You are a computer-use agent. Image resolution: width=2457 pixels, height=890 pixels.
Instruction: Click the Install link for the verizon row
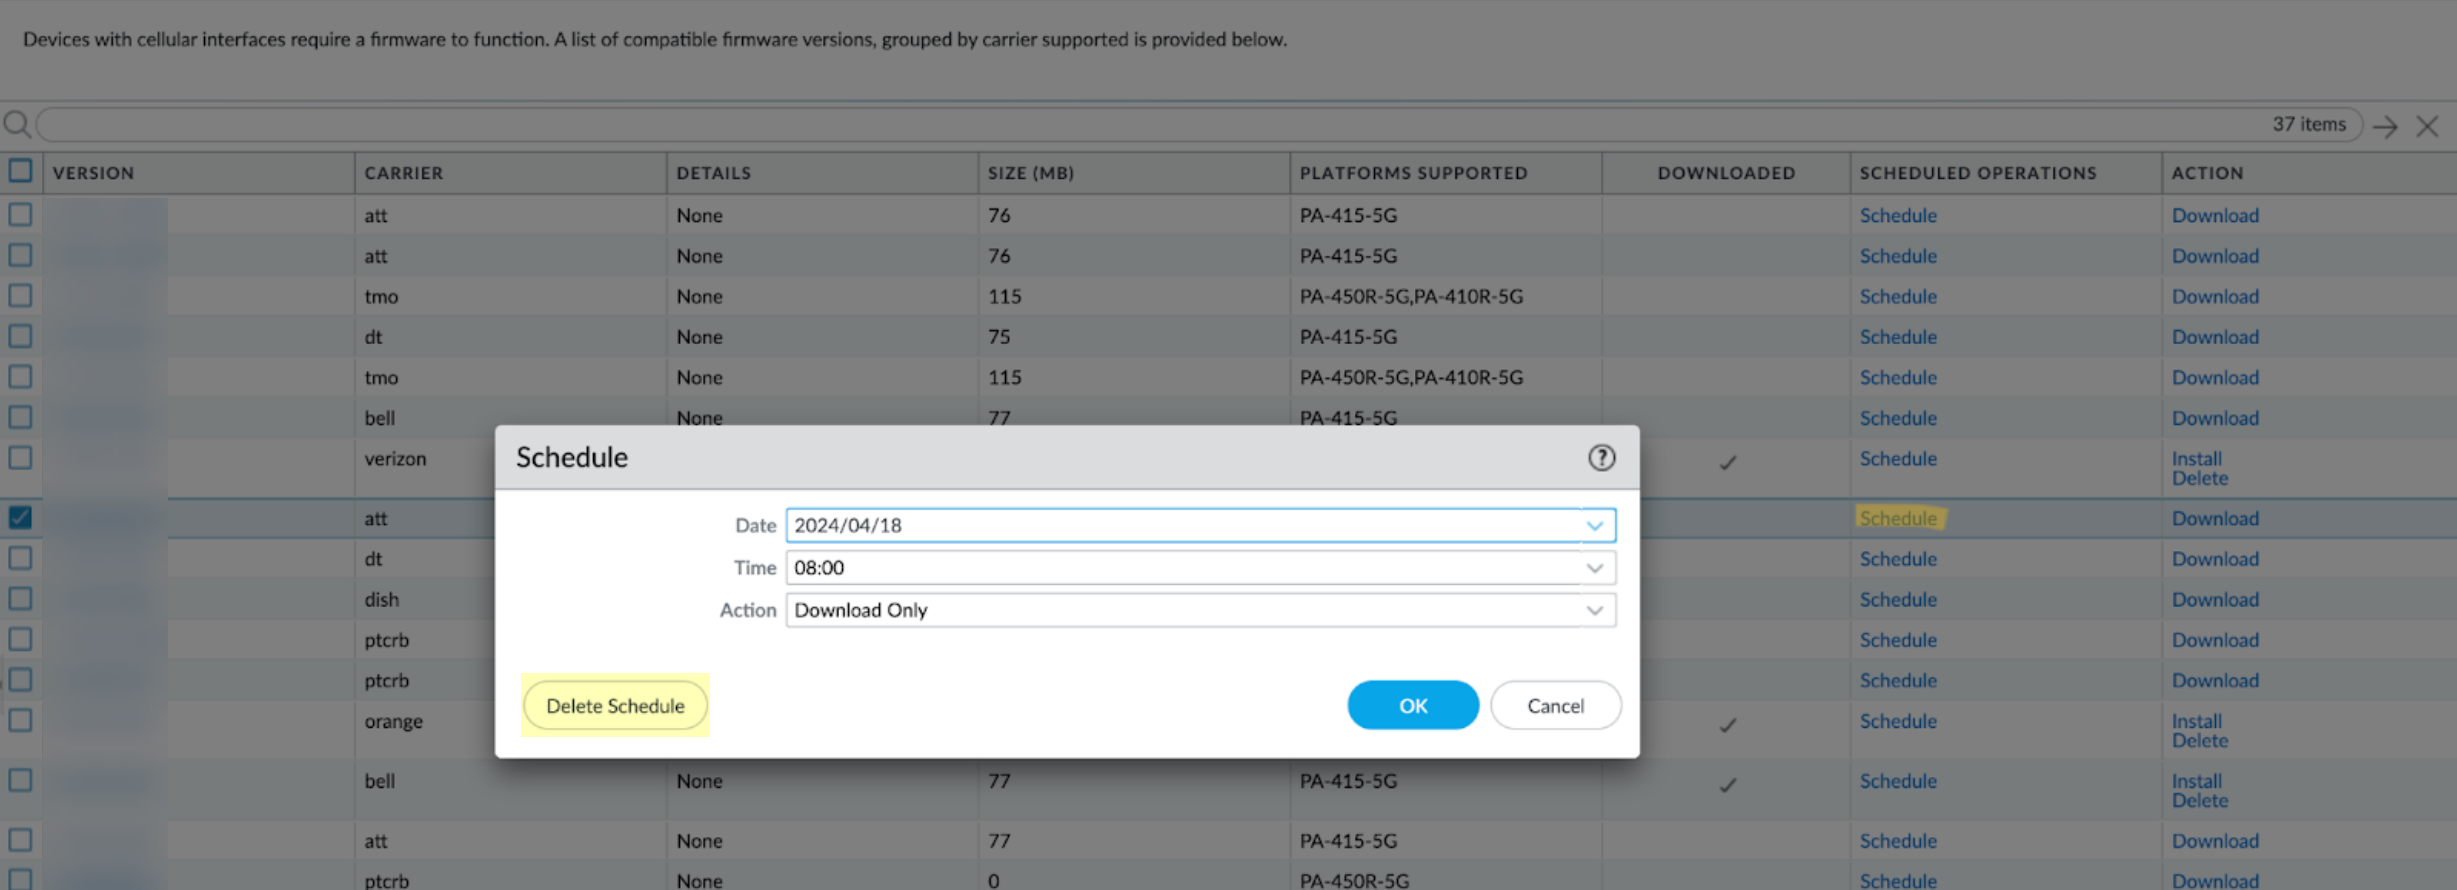click(2196, 459)
